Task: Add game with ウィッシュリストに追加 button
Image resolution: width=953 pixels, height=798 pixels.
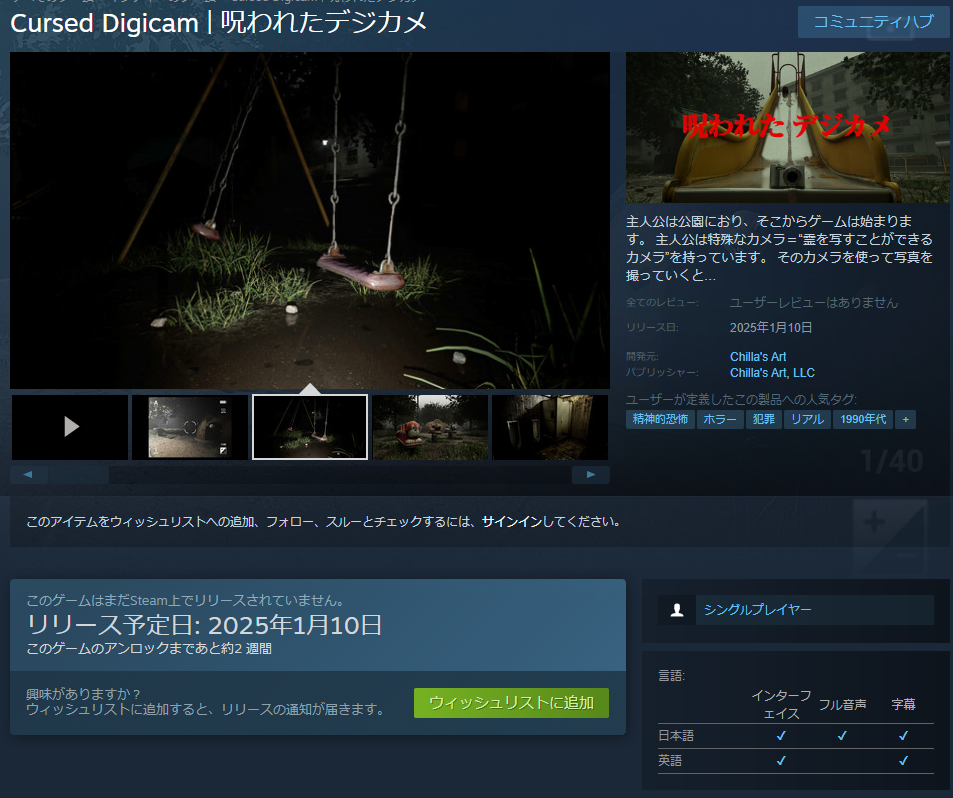Action: pyautogui.click(x=511, y=702)
